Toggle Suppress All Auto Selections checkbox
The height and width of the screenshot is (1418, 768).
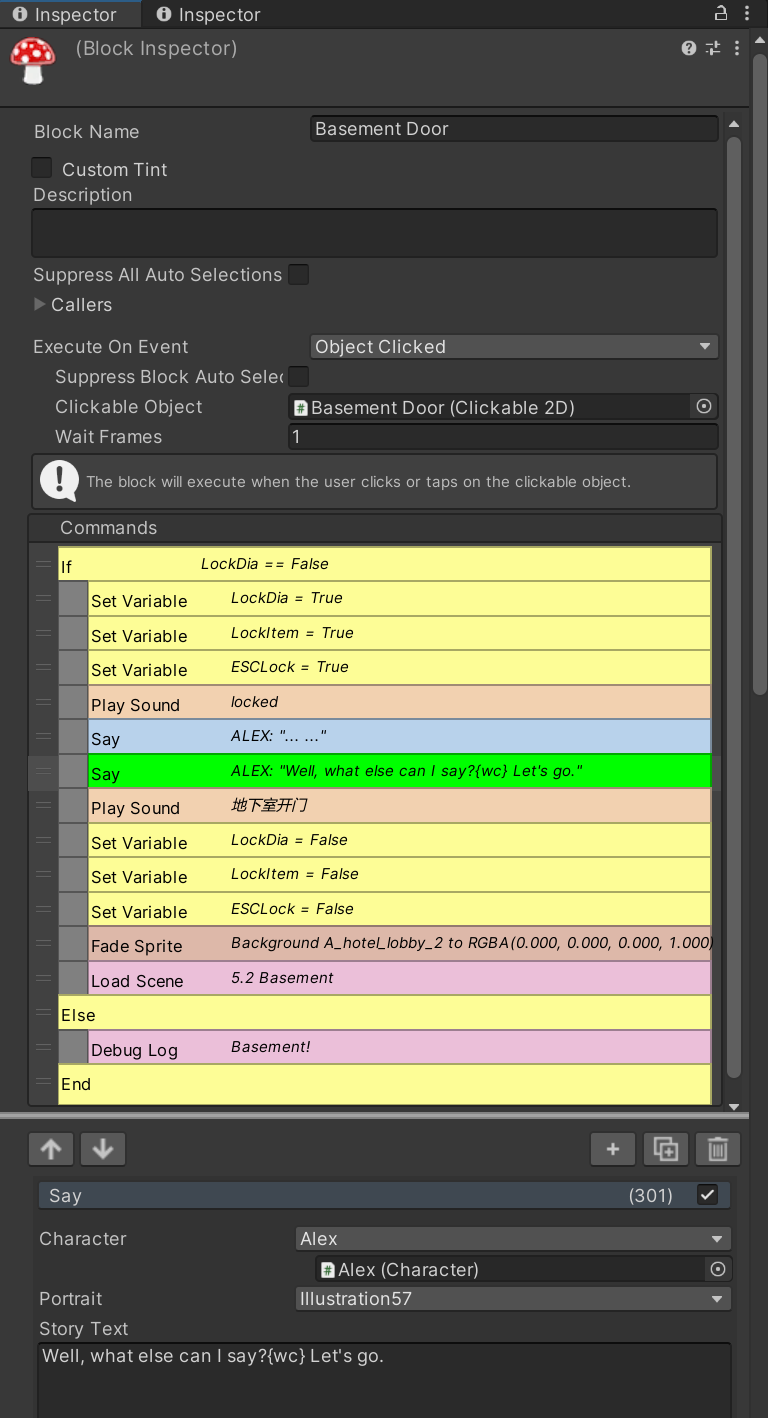298,274
